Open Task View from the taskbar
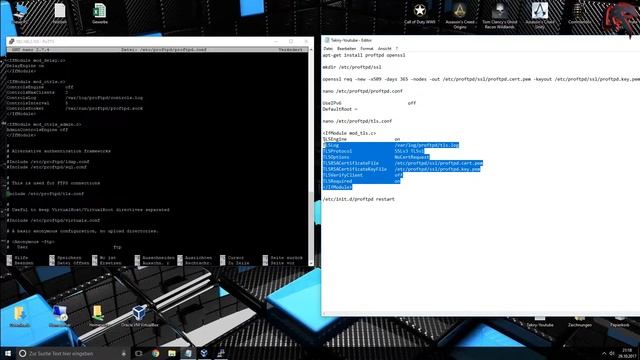Screen dimensions: 640x360 pyautogui.click(x=139, y=353)
